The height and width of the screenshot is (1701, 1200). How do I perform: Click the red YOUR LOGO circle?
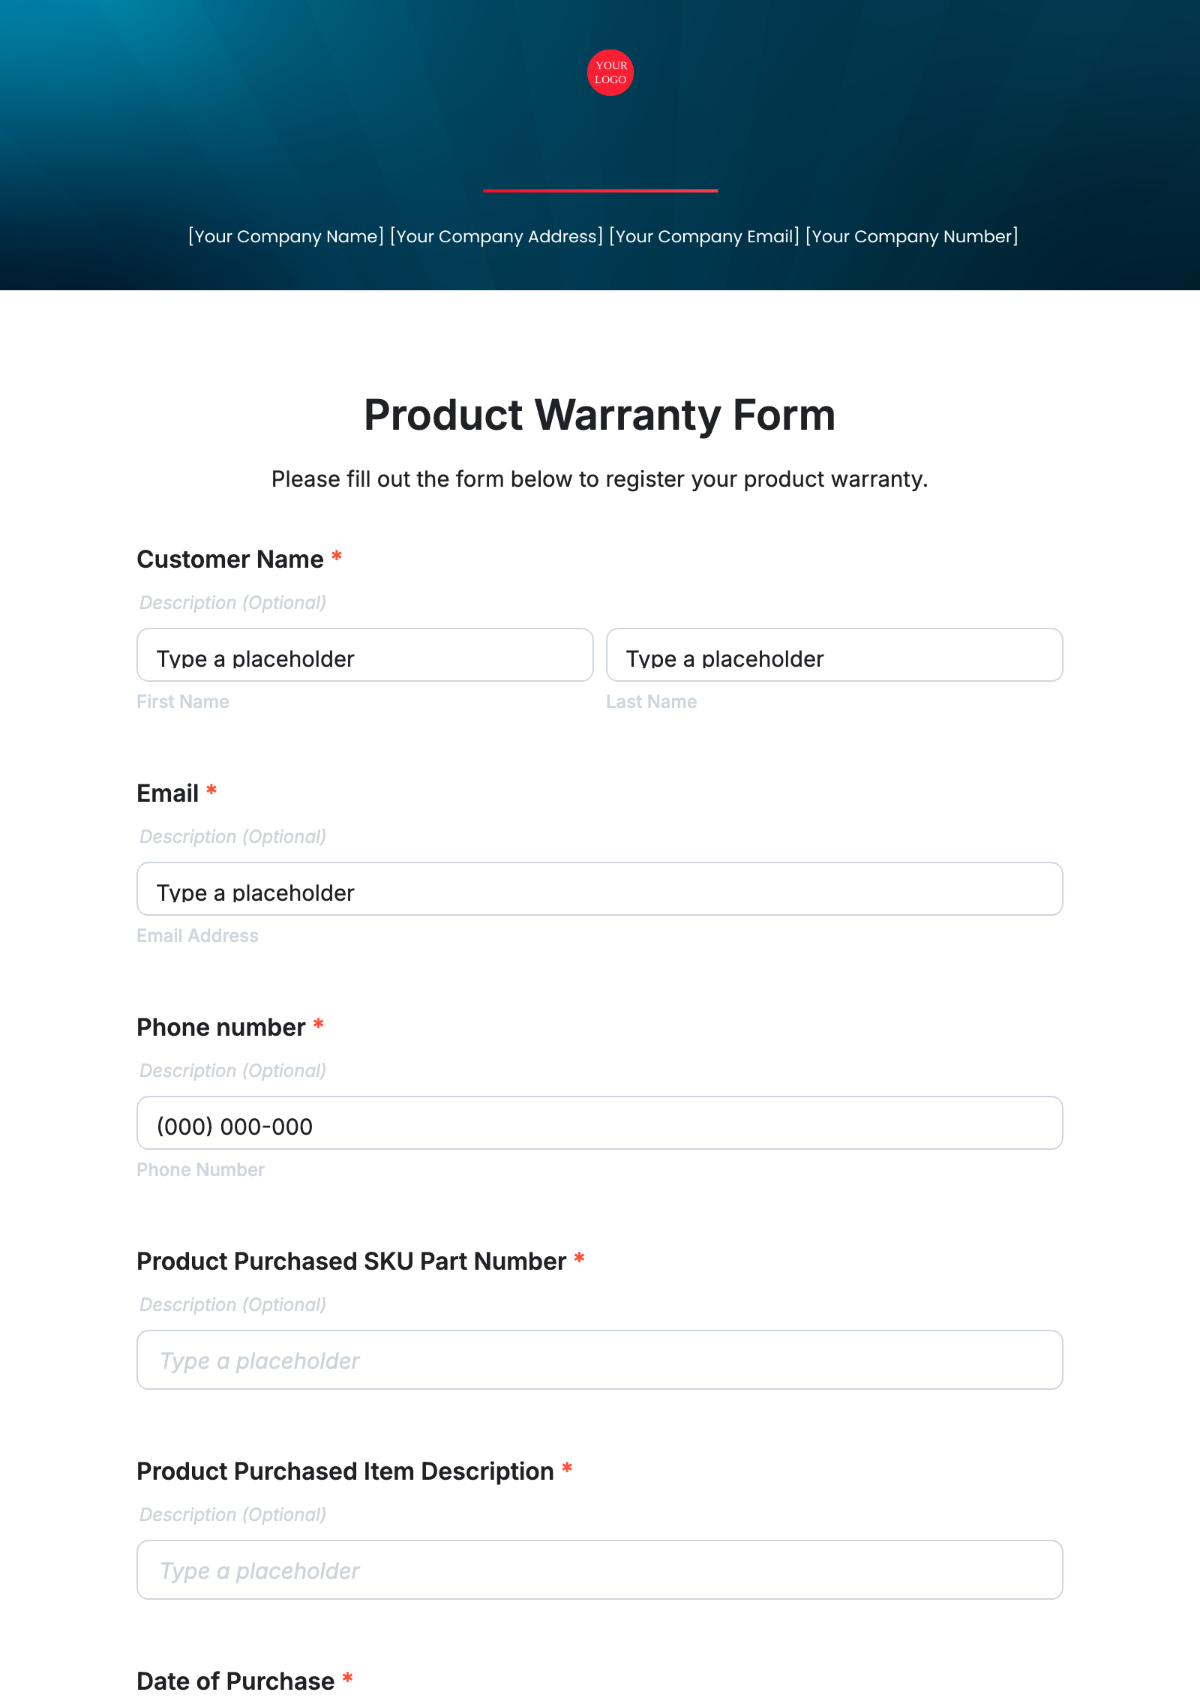point(610,73)
